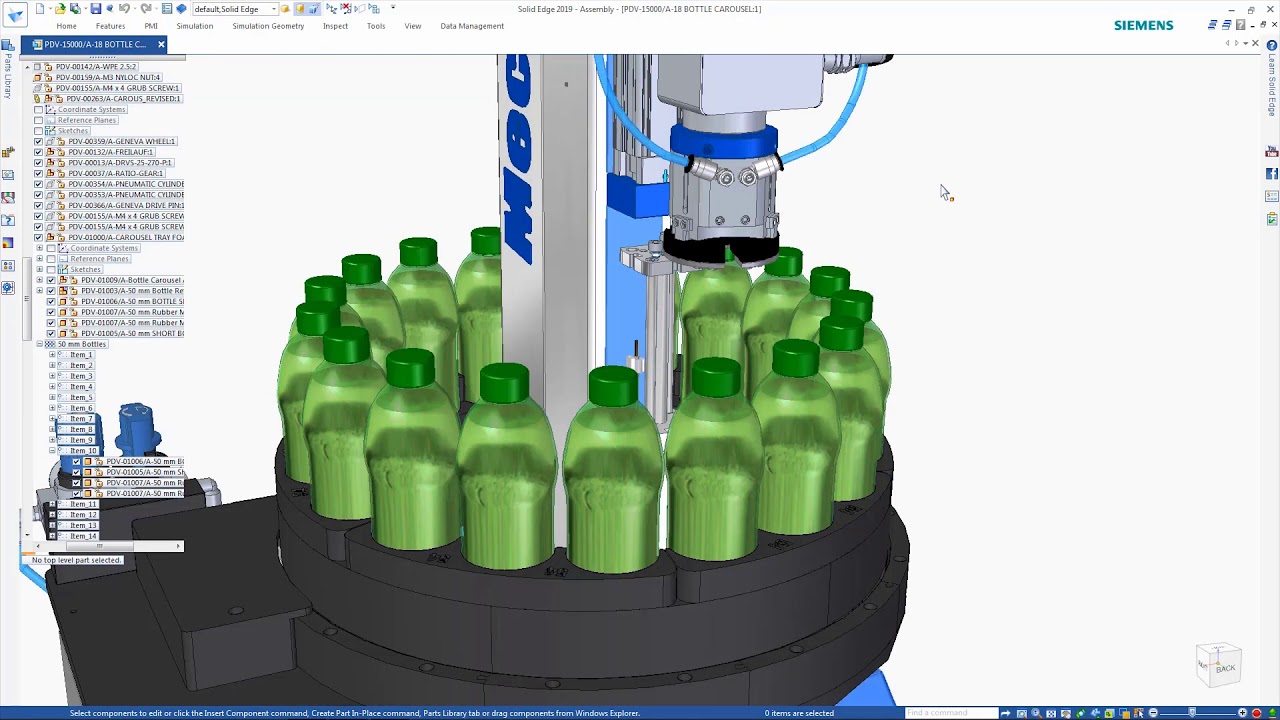Open the Parts Library side tab
The width and height of the screenshot is (1280, 720).
click(8, 76)
